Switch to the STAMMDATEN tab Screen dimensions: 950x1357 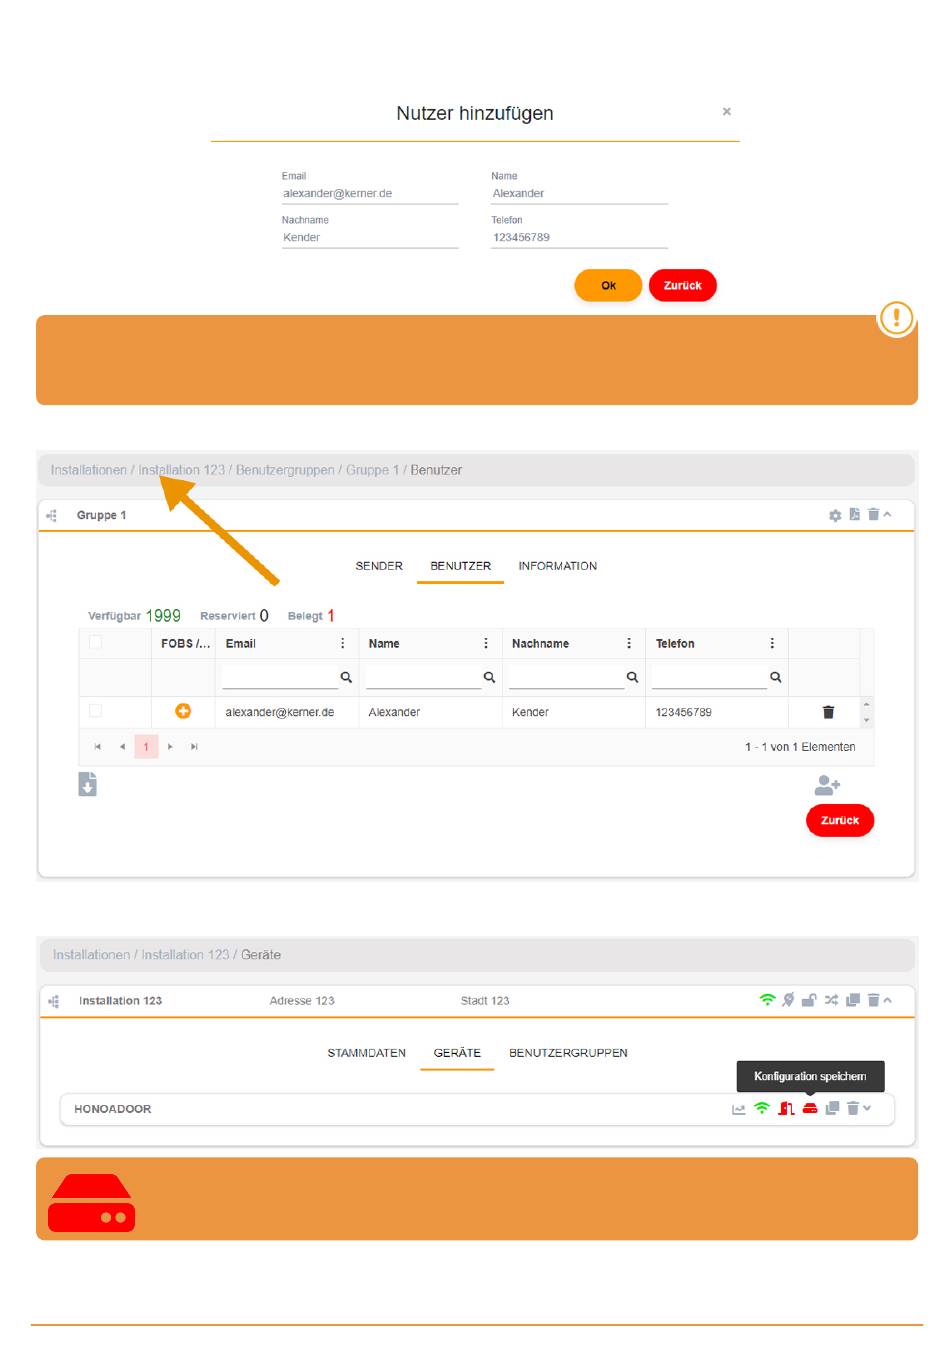[x=367, y=1053]
